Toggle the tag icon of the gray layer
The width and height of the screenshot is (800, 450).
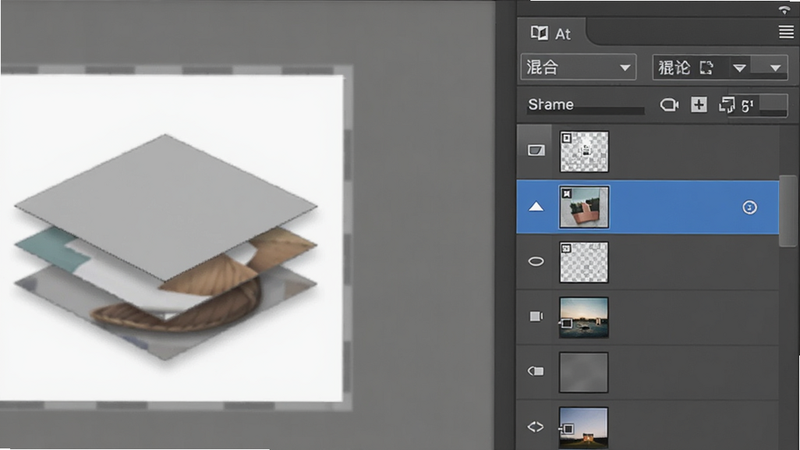click(536, 371)
